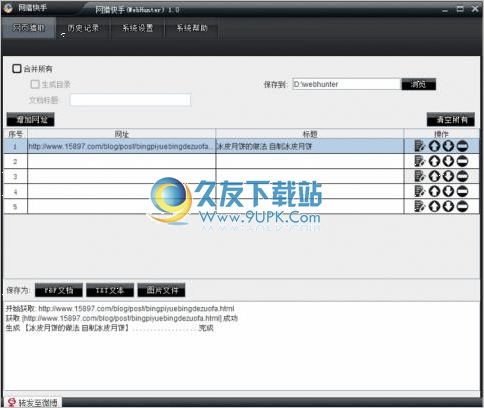Click edit icon in row 2
484x408 pixels.
pyautogui.click(x=419, y=161)
